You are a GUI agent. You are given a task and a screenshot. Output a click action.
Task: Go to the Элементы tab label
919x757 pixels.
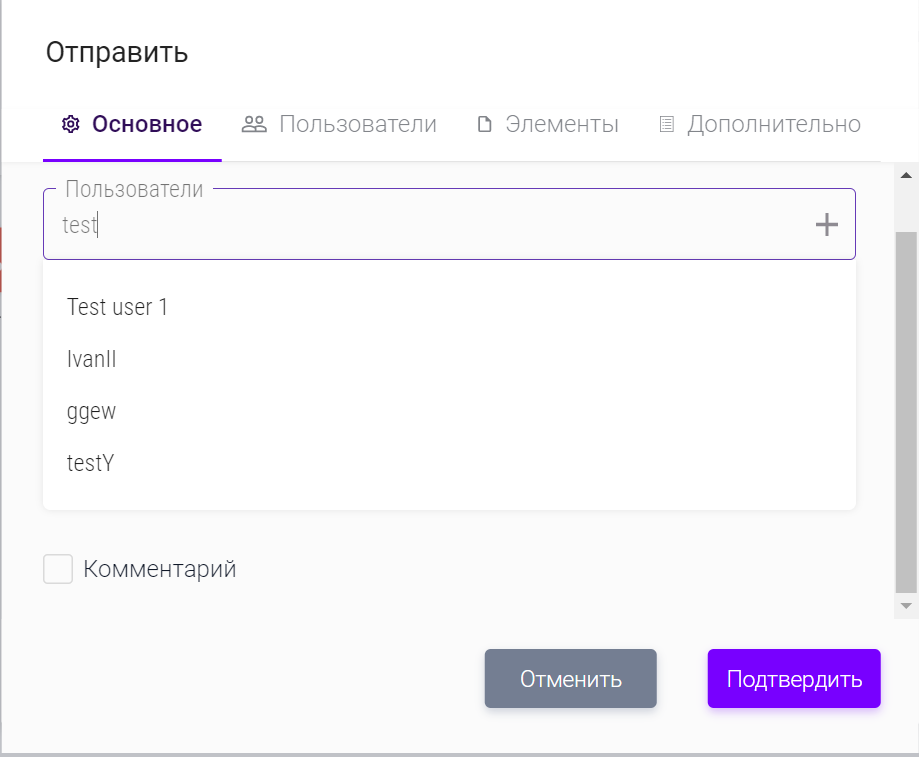tap(561, 124)
